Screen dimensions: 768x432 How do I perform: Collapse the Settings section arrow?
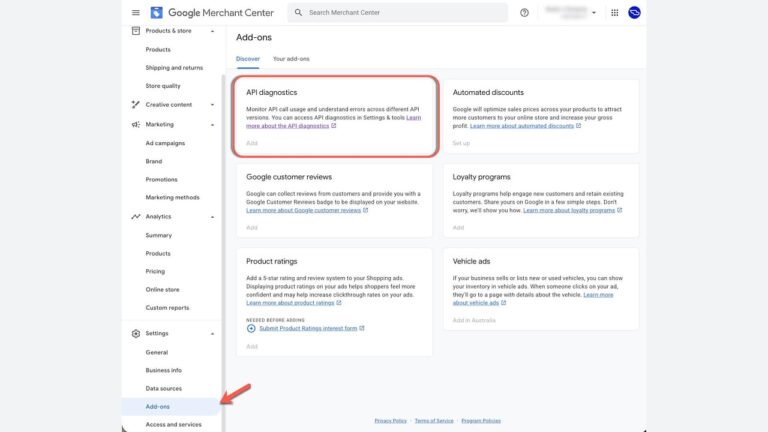coord(213,334)
